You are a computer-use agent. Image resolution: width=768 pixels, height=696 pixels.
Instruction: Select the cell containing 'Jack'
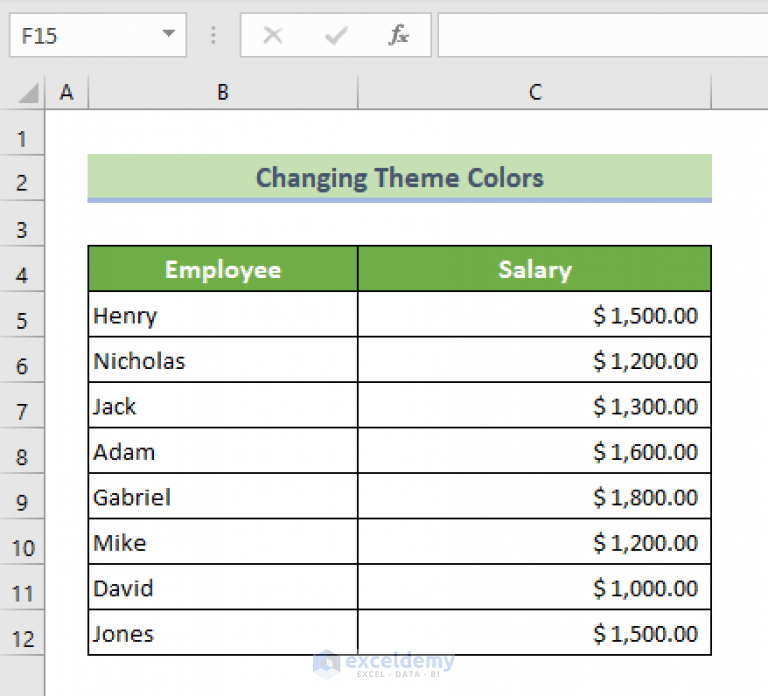[223, 406]
